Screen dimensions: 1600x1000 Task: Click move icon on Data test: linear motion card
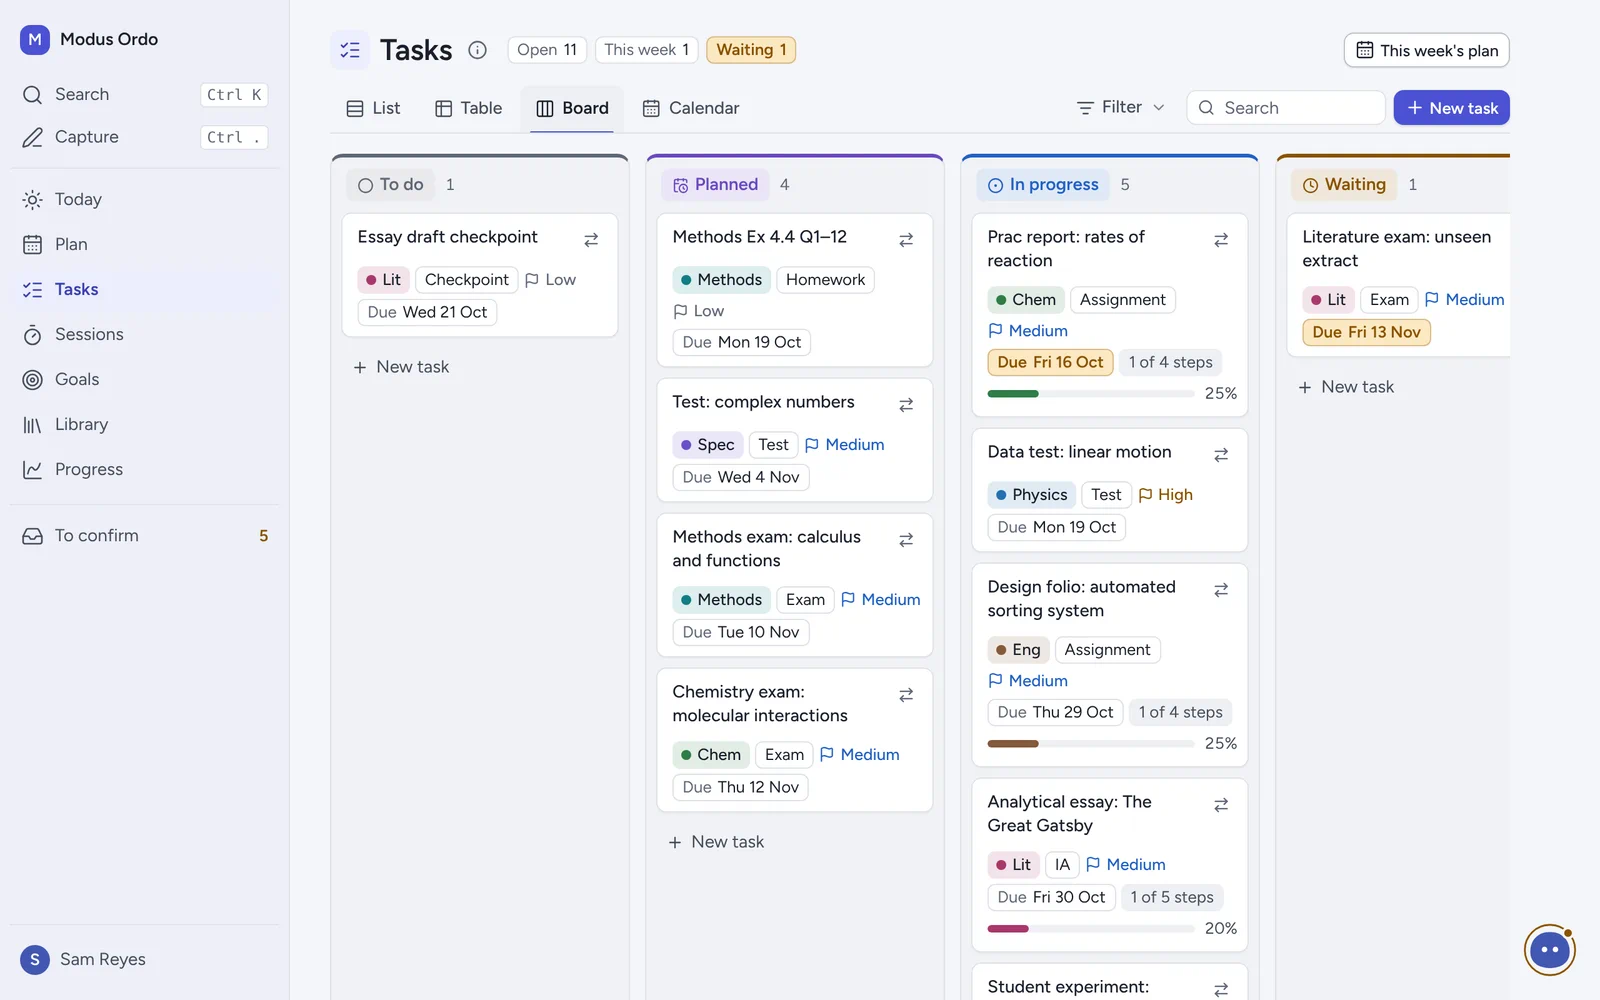tap(1221, 455)
